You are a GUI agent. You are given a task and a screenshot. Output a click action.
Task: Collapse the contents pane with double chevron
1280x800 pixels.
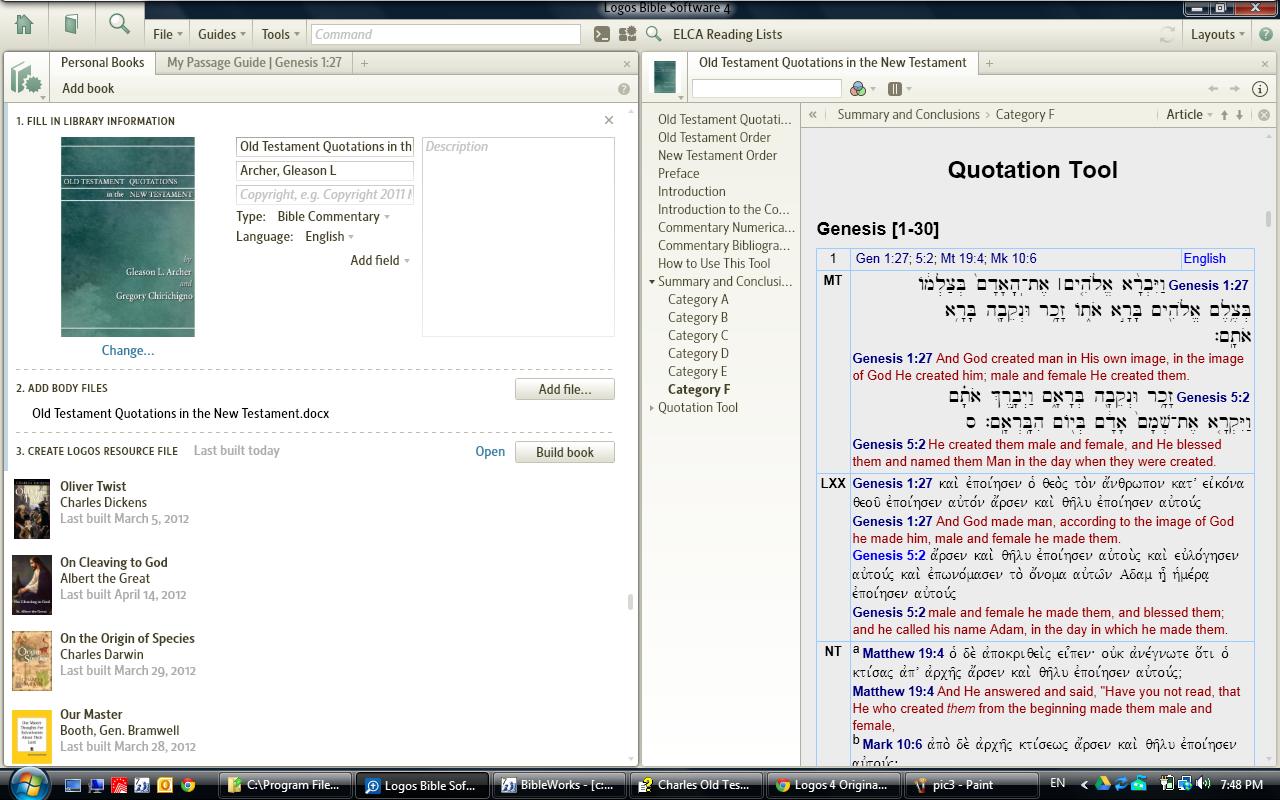[813, 114]
